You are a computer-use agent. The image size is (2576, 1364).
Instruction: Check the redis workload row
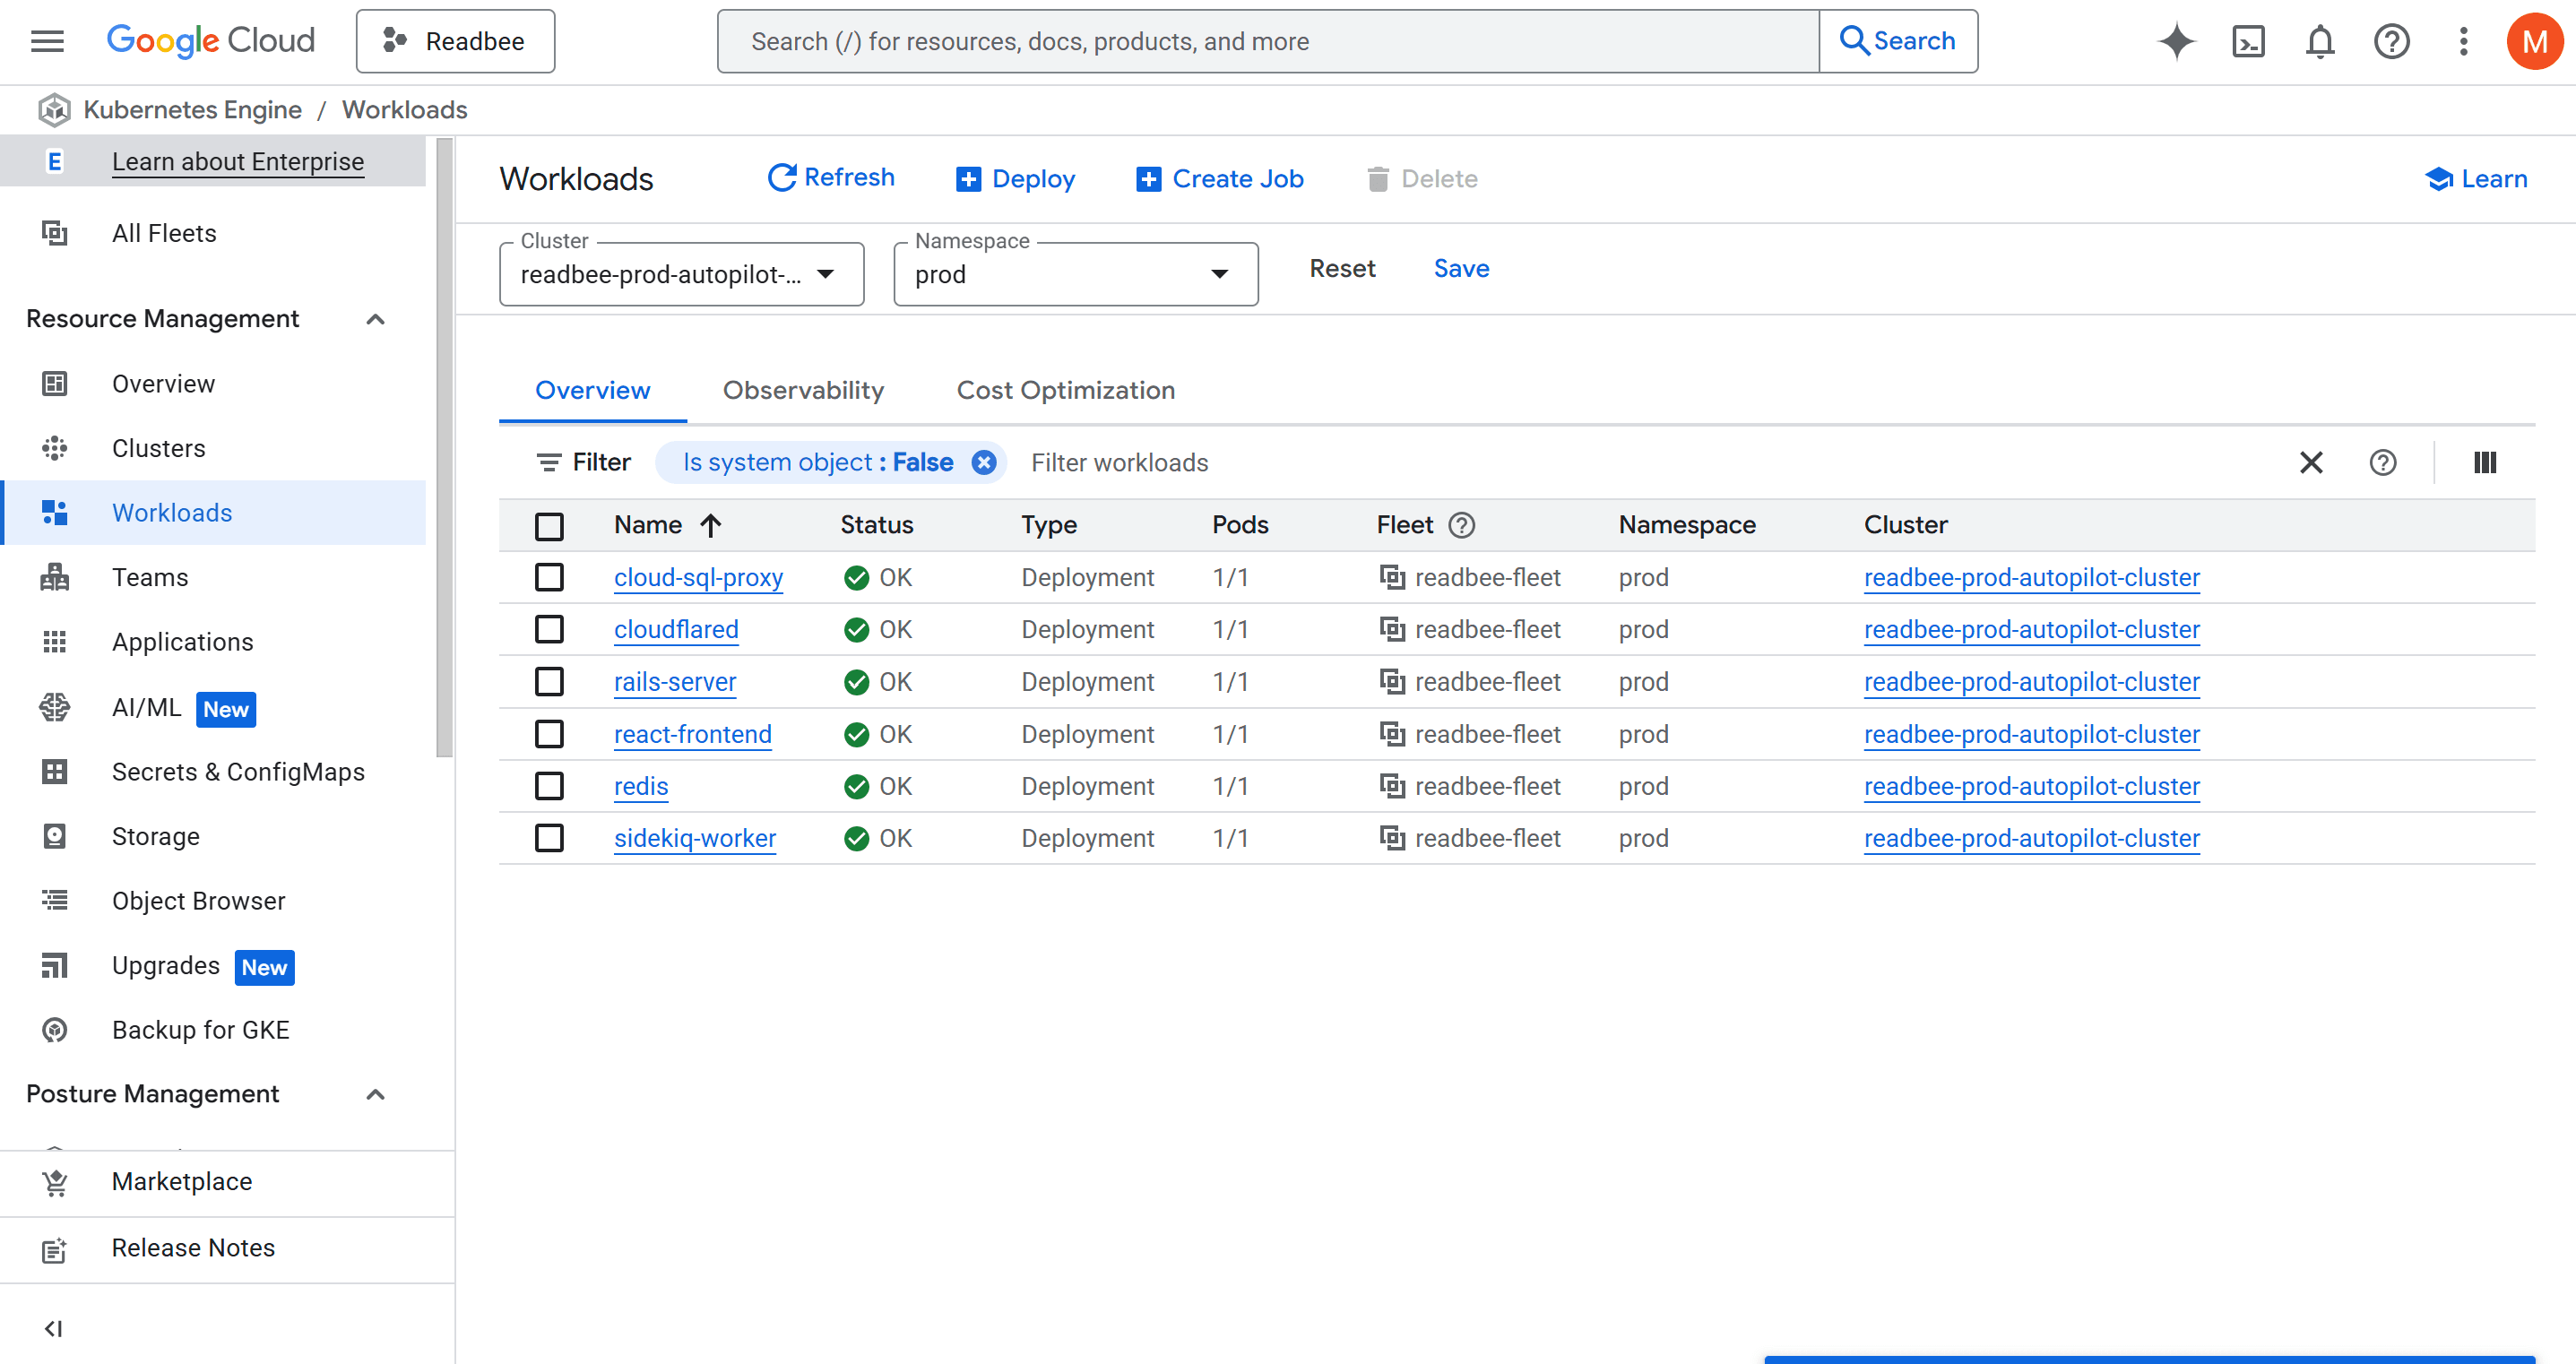tap(549, 786)
